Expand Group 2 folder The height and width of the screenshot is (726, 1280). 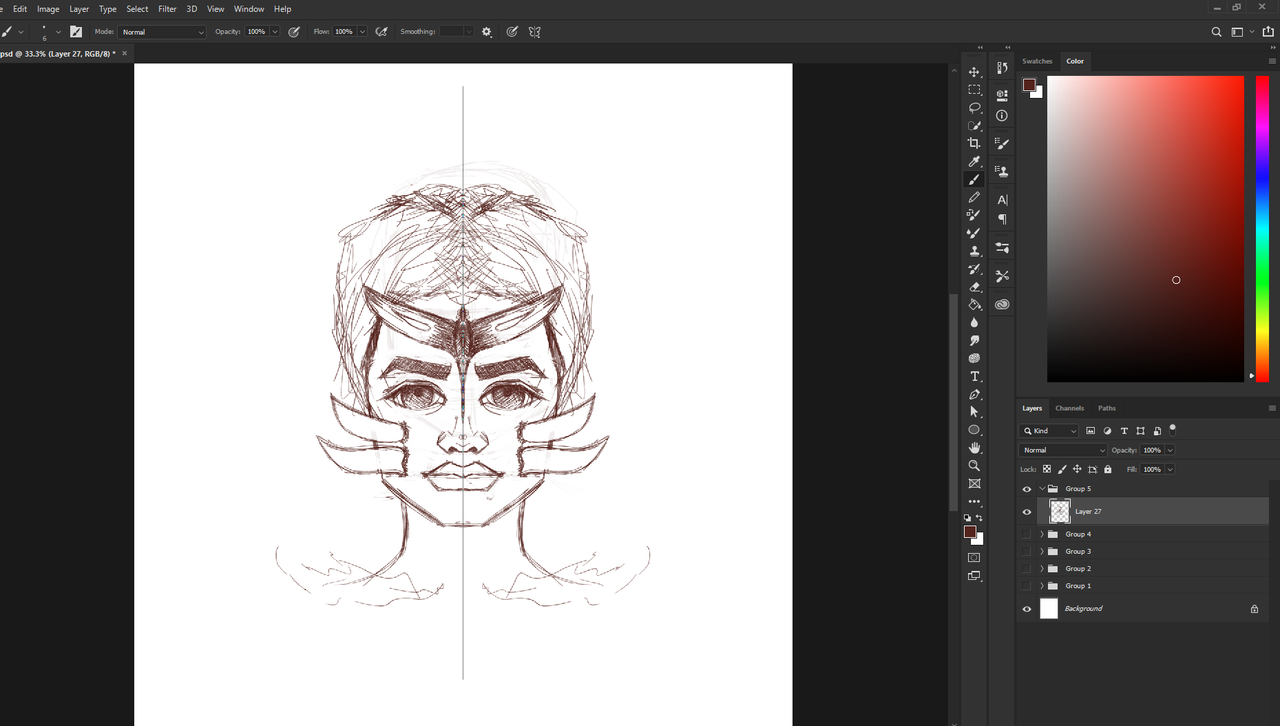pyautogui.click(x=1041, y=568)
